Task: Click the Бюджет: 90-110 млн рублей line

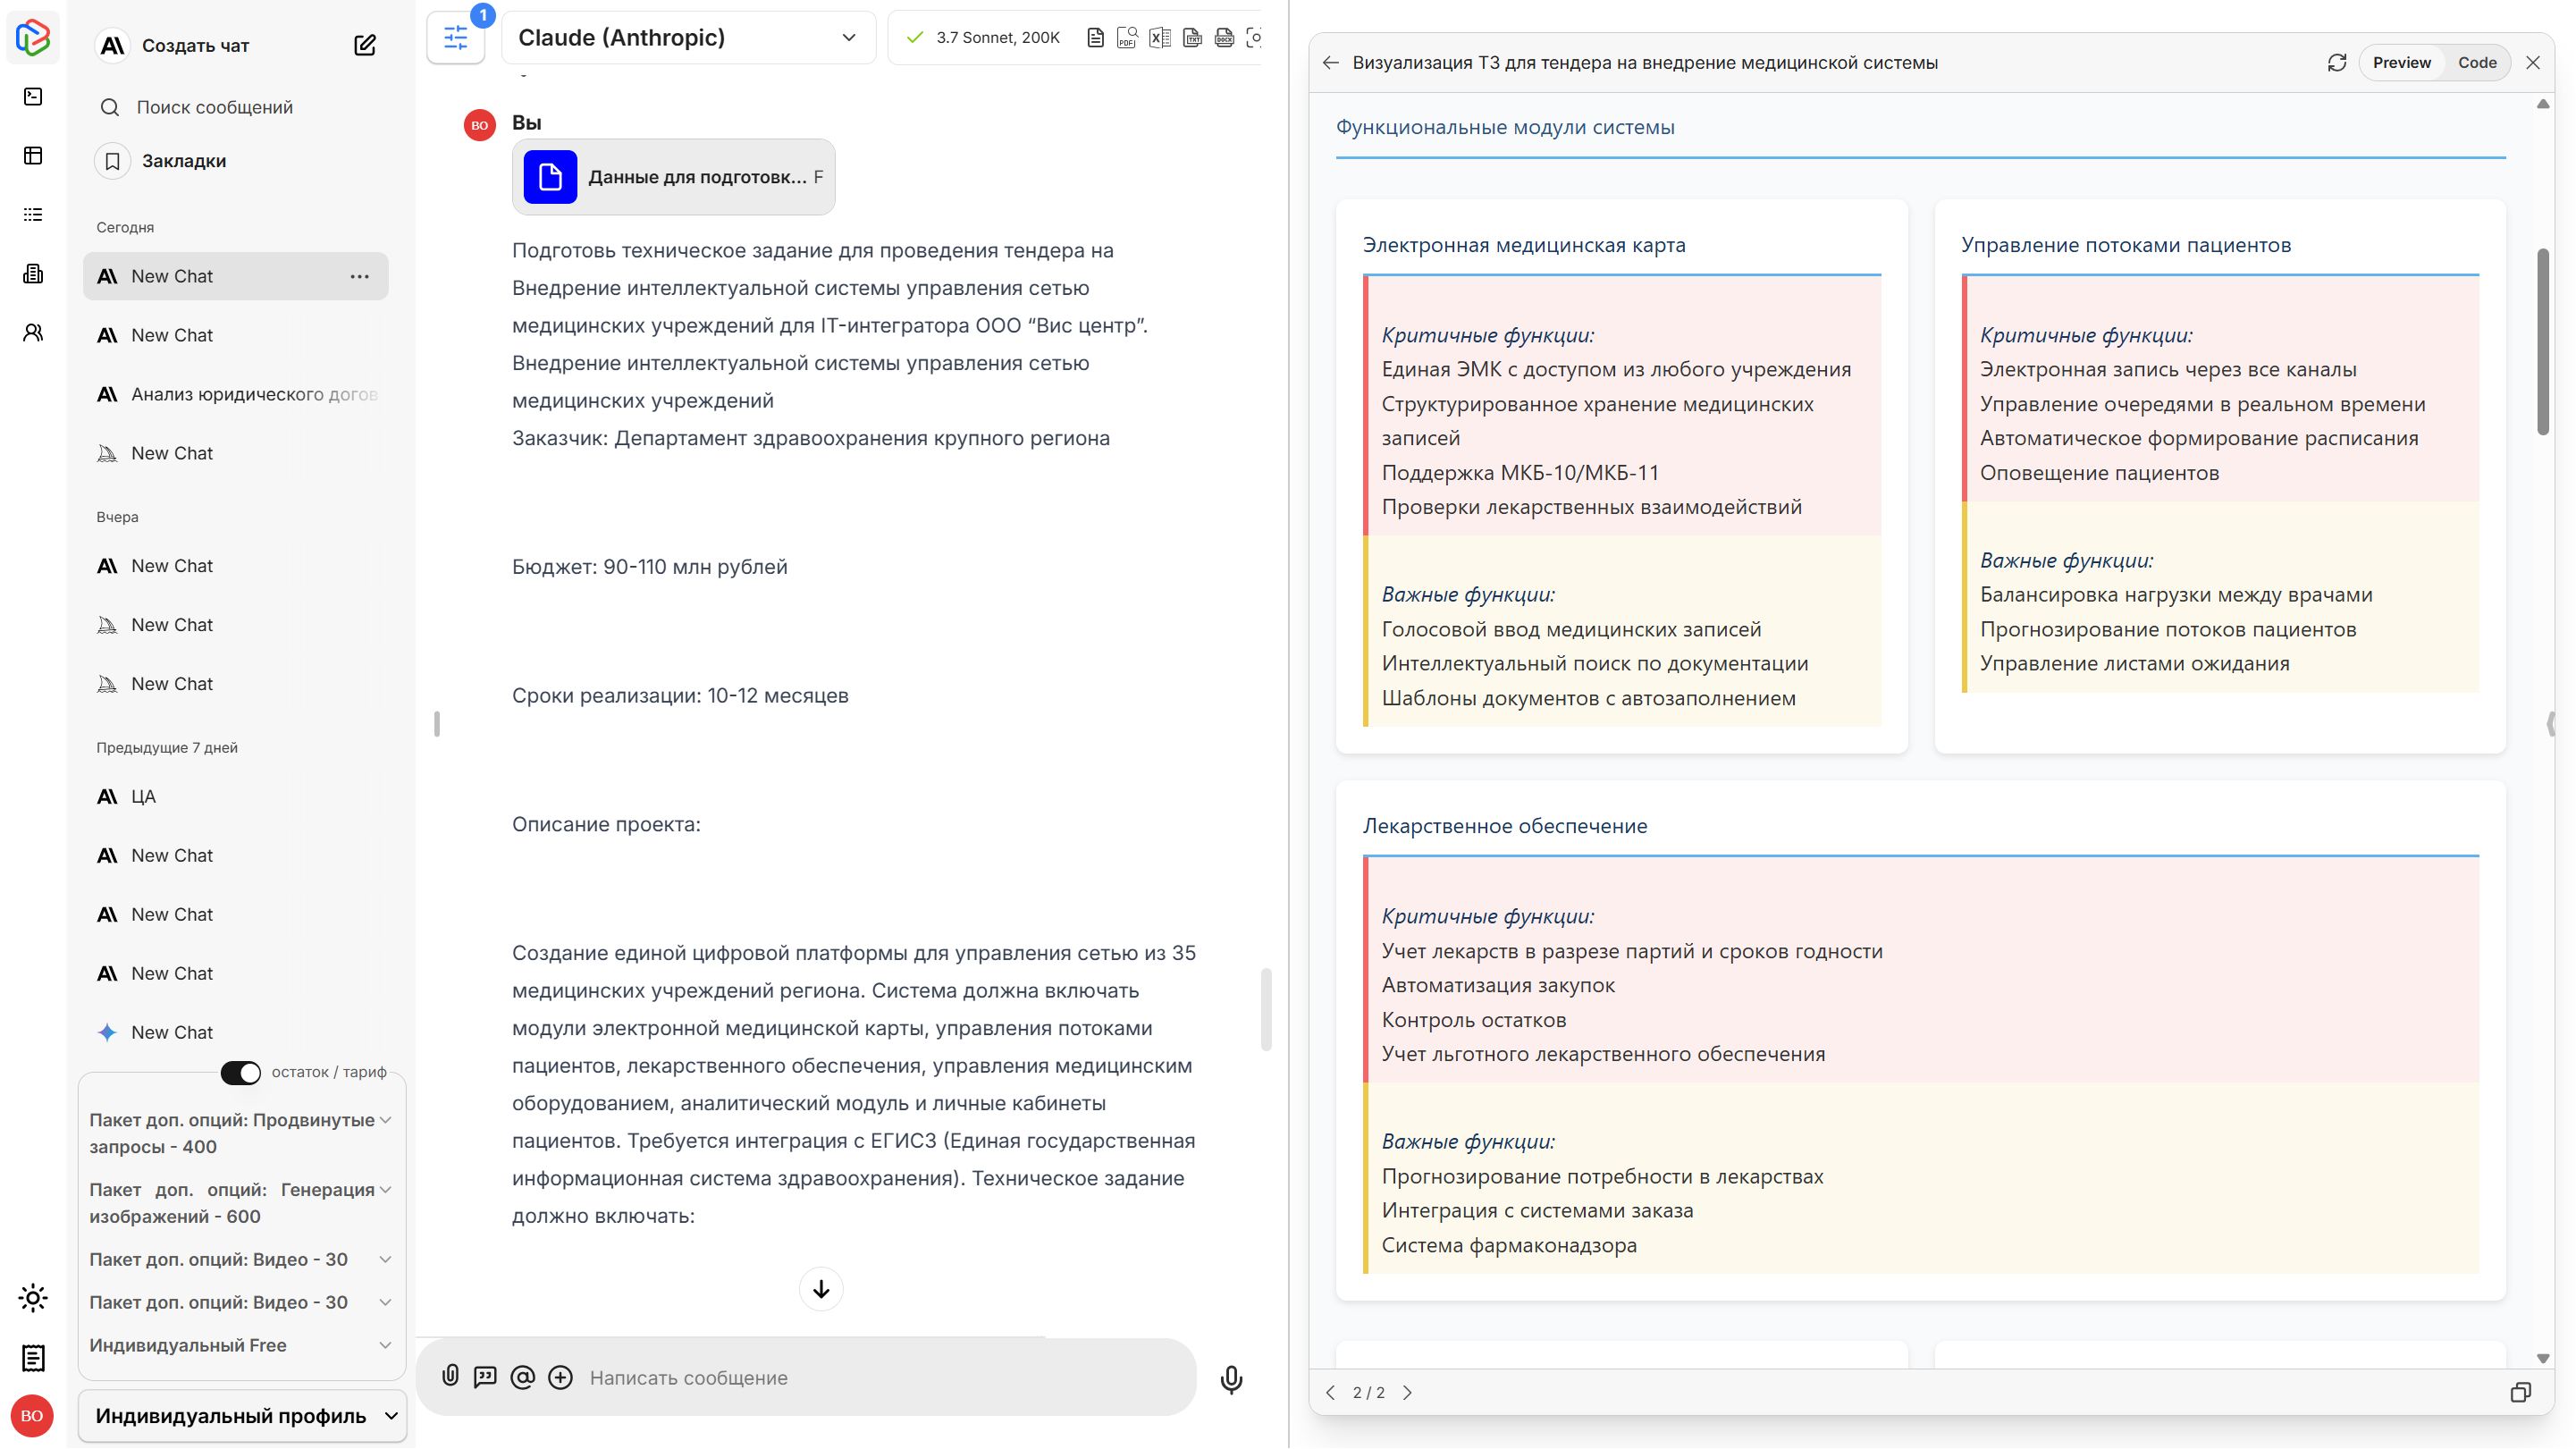Action: pos(650,567)
